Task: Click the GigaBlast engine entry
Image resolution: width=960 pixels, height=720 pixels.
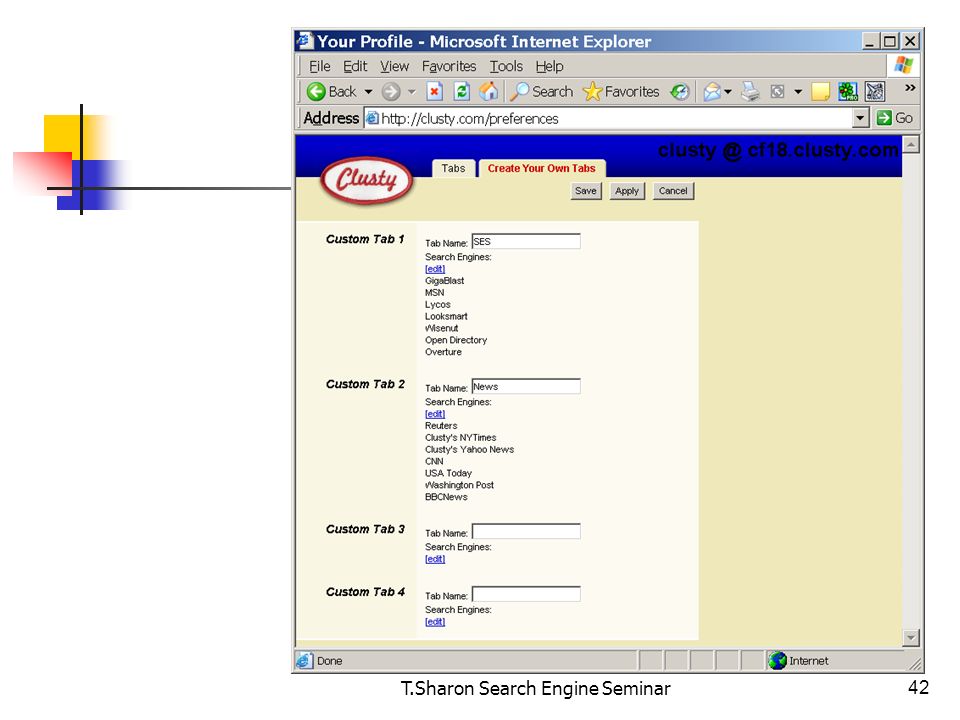Action: (x=444, y=280)
